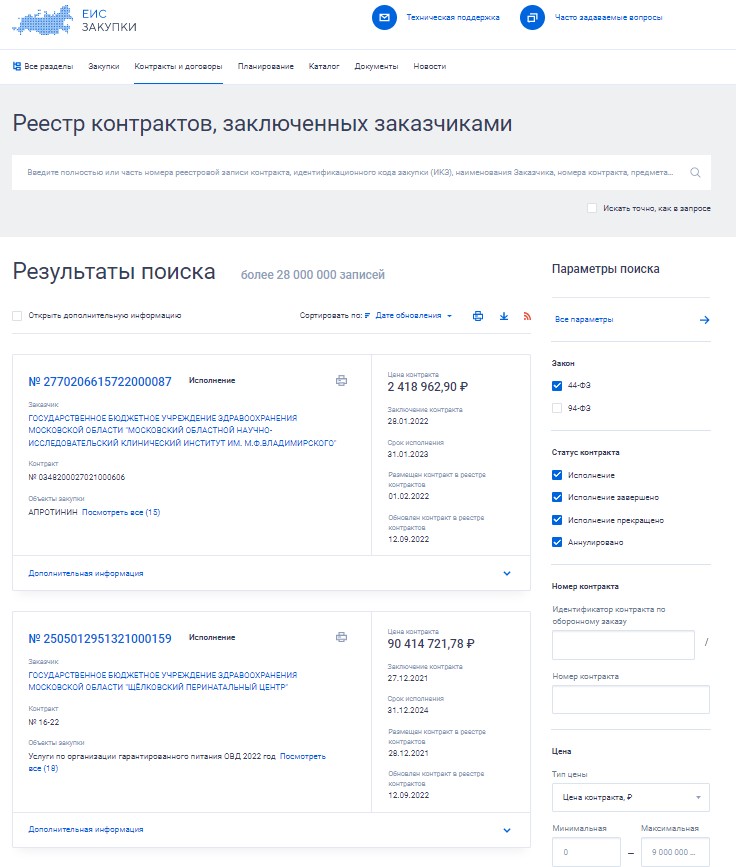Print contract № 2505012951321000159

pyautogui.click(x=342, y=637)
